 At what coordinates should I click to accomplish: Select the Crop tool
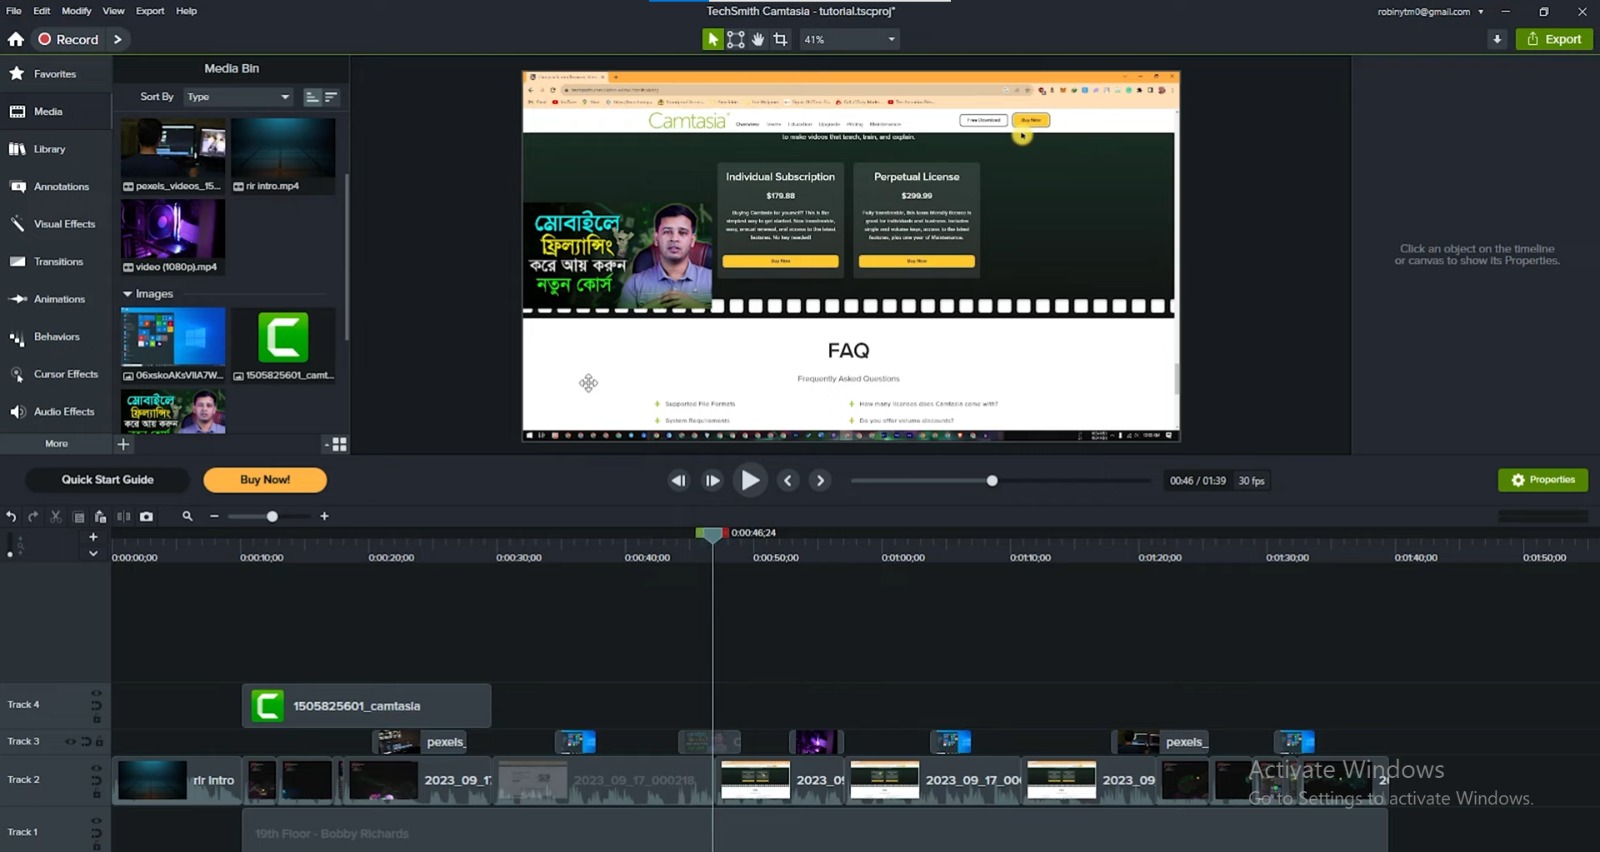pos(780,39)
